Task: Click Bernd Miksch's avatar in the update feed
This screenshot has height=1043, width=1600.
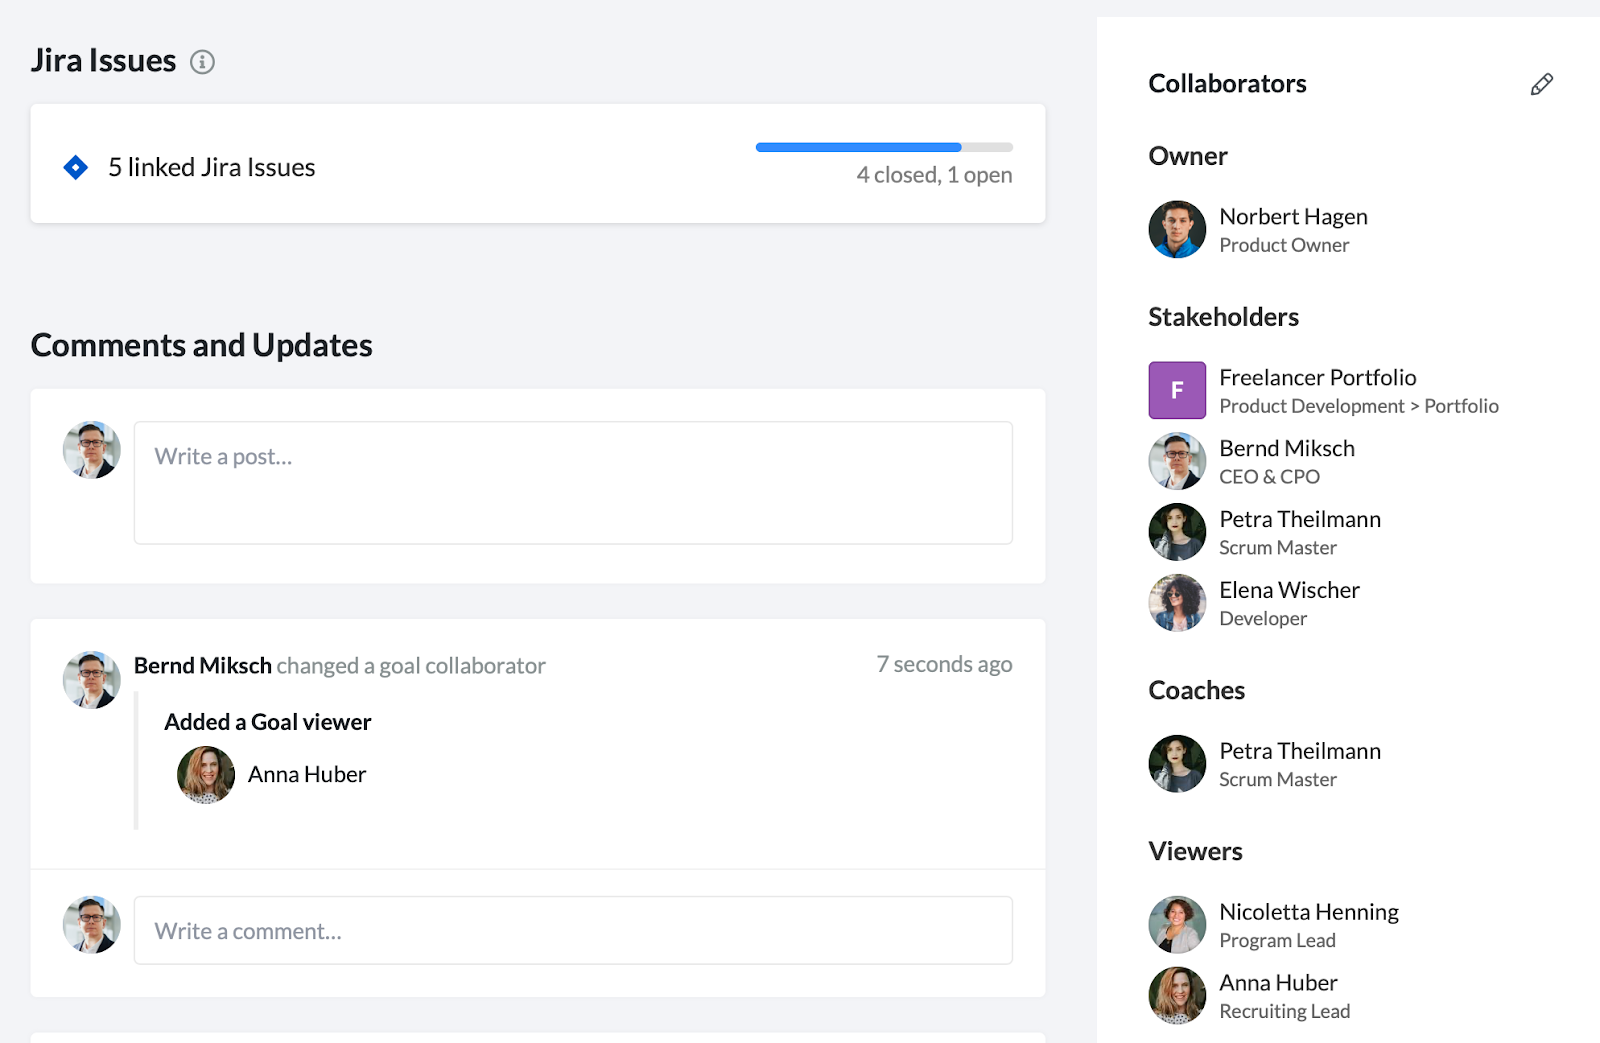Action: (91, 679)
